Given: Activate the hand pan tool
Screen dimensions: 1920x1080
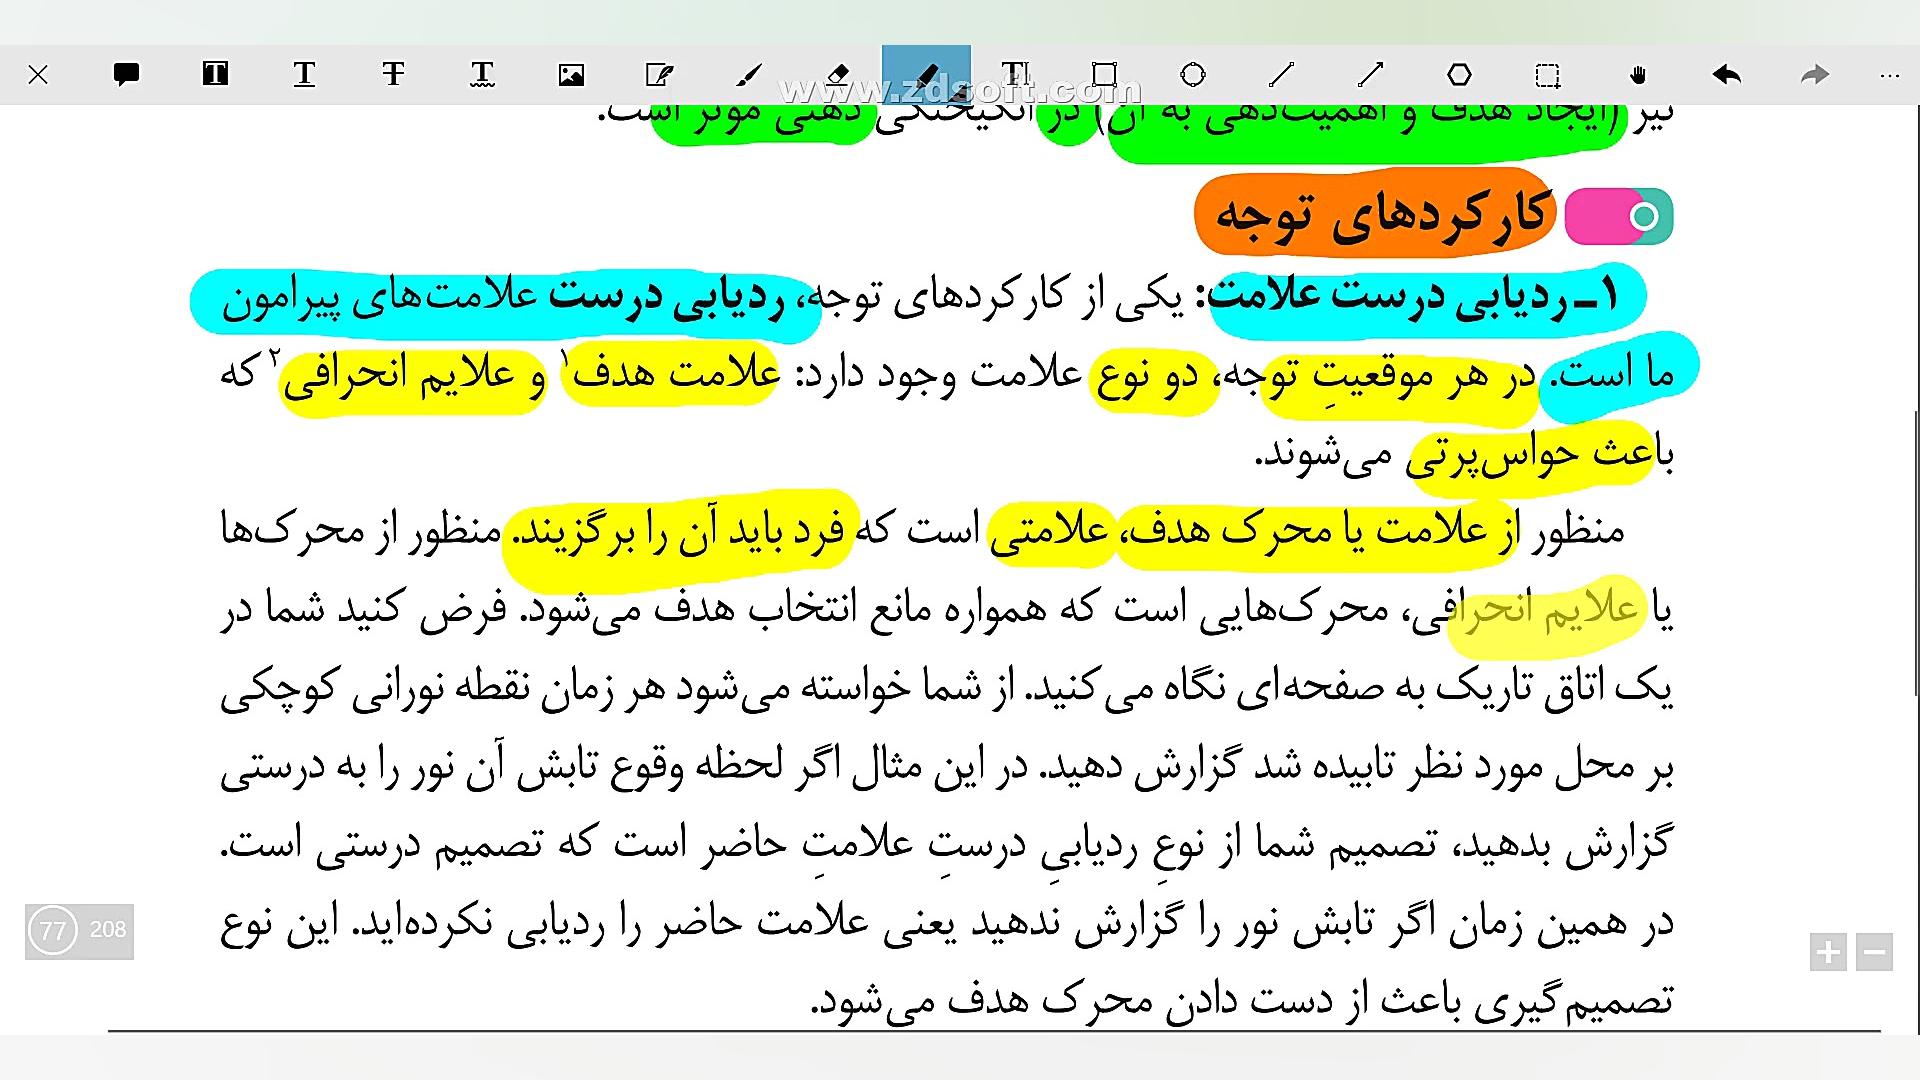Looking at the screenshot, I should (1638, 75).
